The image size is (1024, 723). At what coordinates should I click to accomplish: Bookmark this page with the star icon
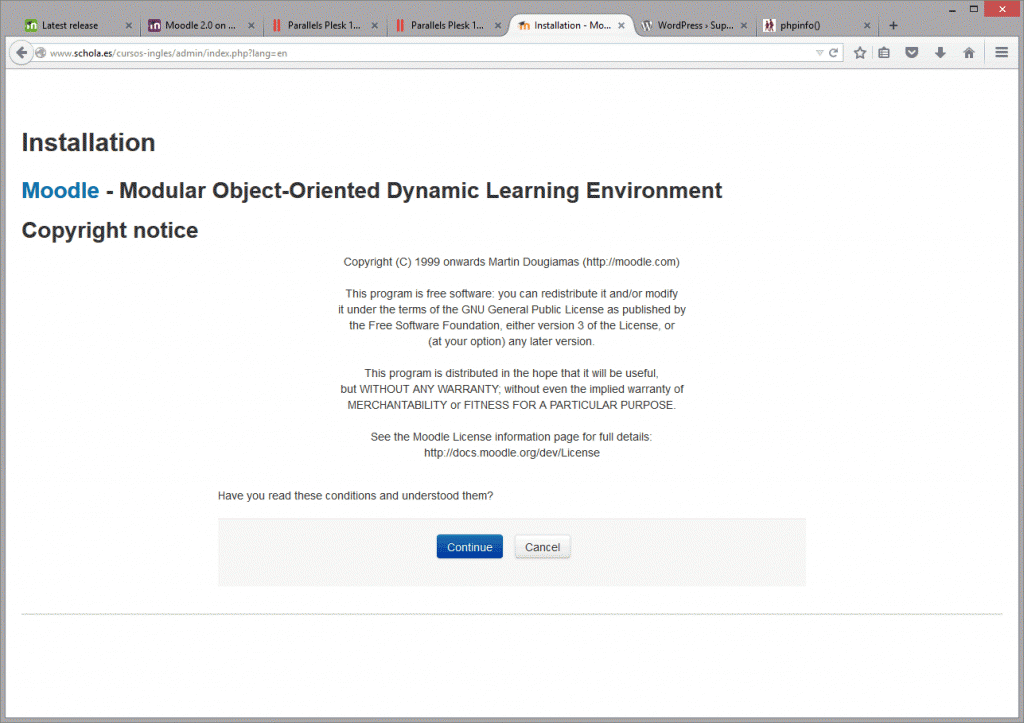coord(860,53)
